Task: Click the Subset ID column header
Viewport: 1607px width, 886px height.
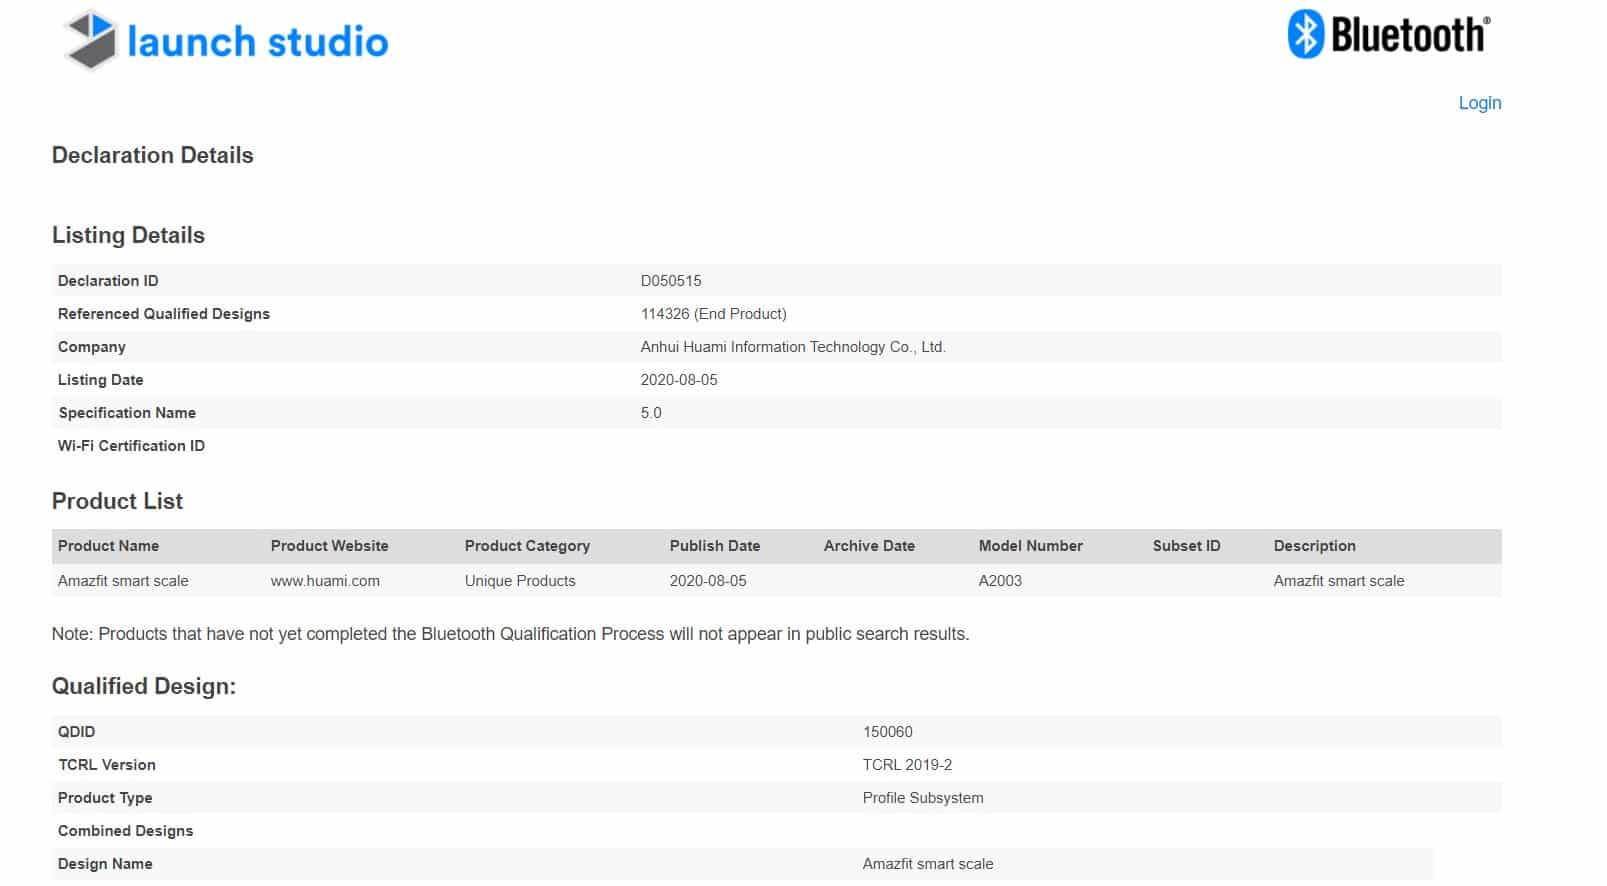Action: 1186,546
